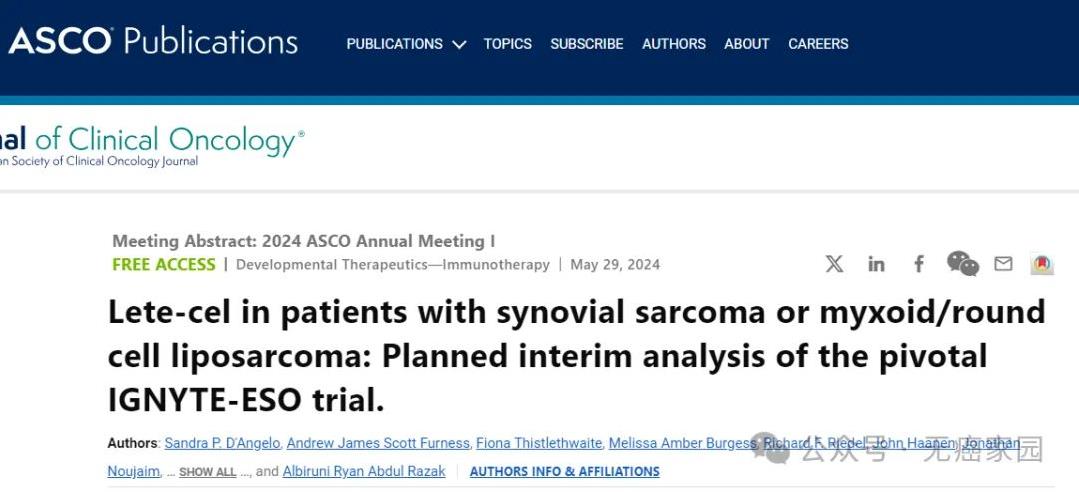
Task: Go to the Subscribe menu item
Action: point(586,44)
